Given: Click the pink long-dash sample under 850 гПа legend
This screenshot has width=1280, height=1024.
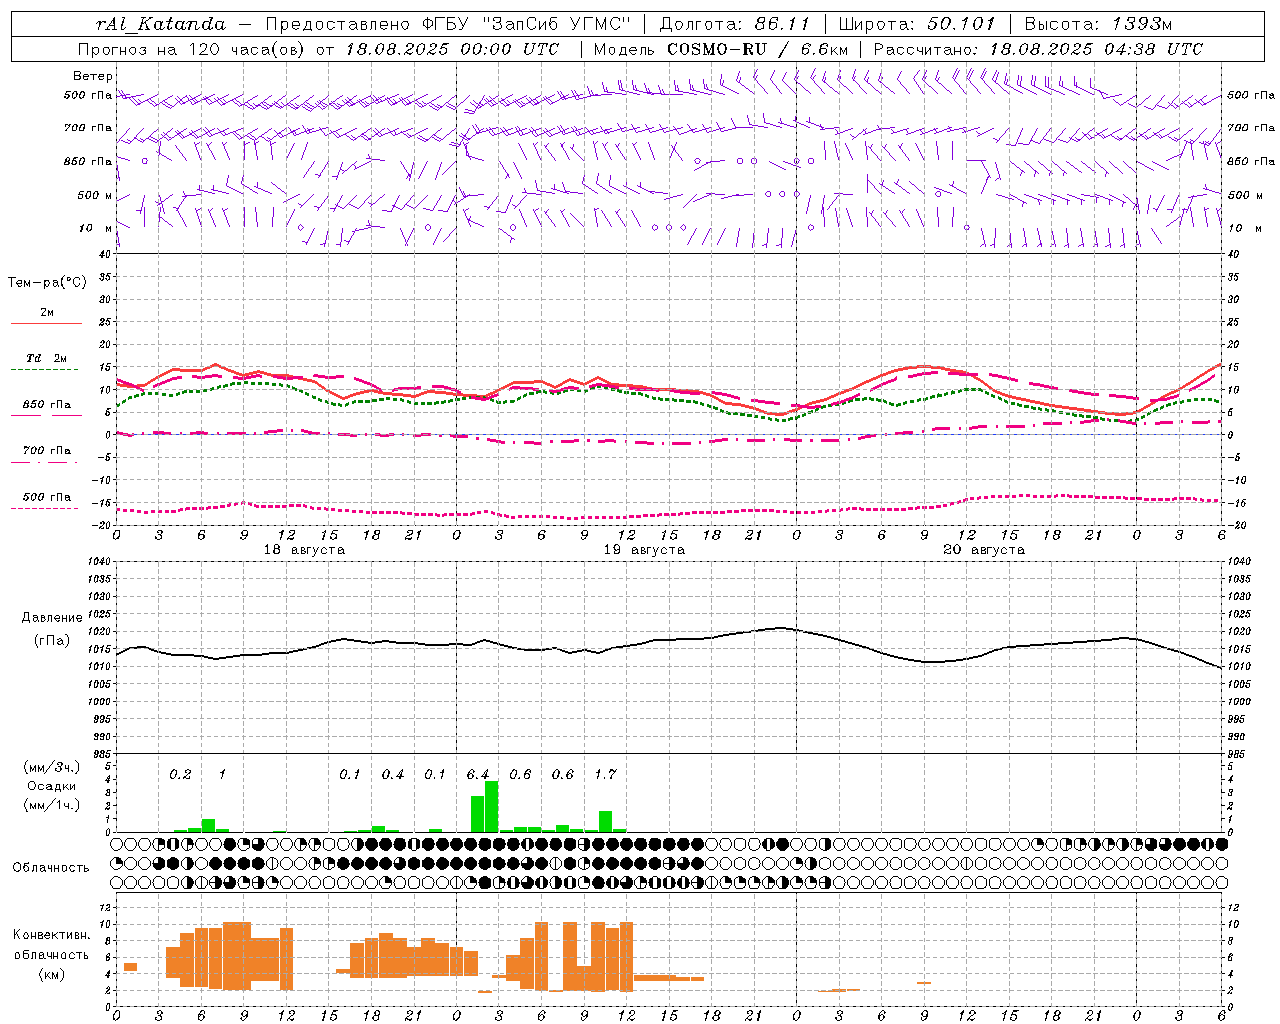Looking at the screenshot, I should tap(44, 416).
